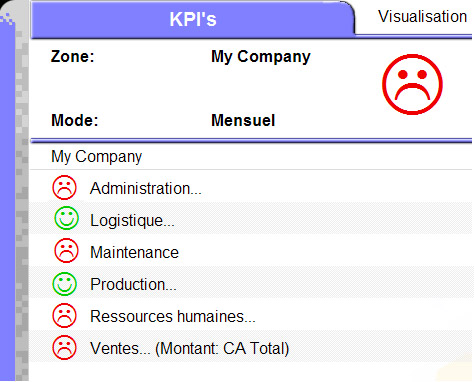Click the My Company list header
Viewport: 474px width, 382px height.
[x=97, y=156]
